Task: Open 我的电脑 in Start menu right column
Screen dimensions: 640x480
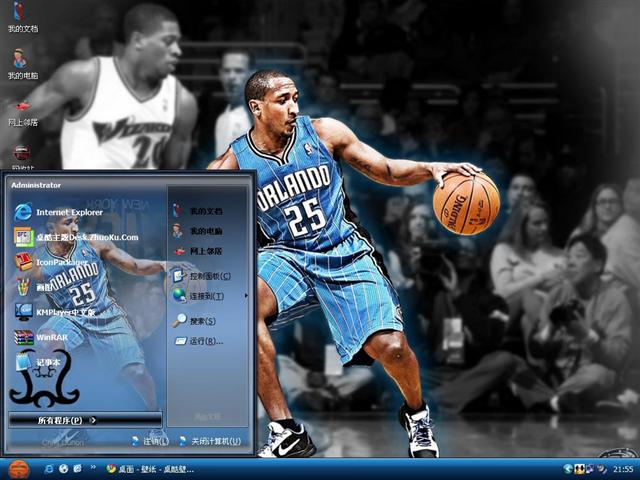Action: (197, 231)
